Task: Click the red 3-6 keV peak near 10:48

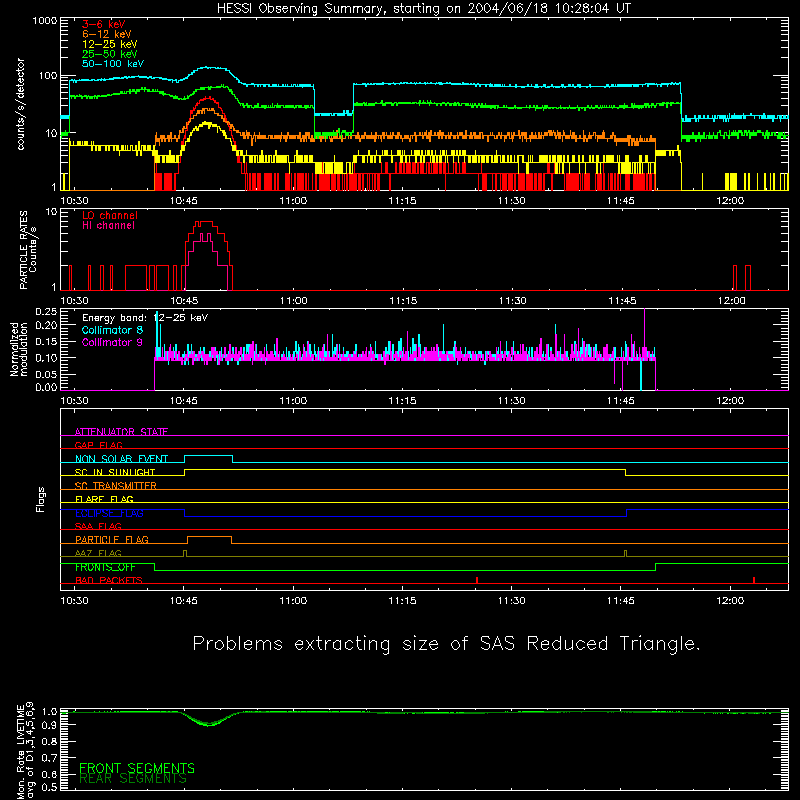Action: pos(208,98)
